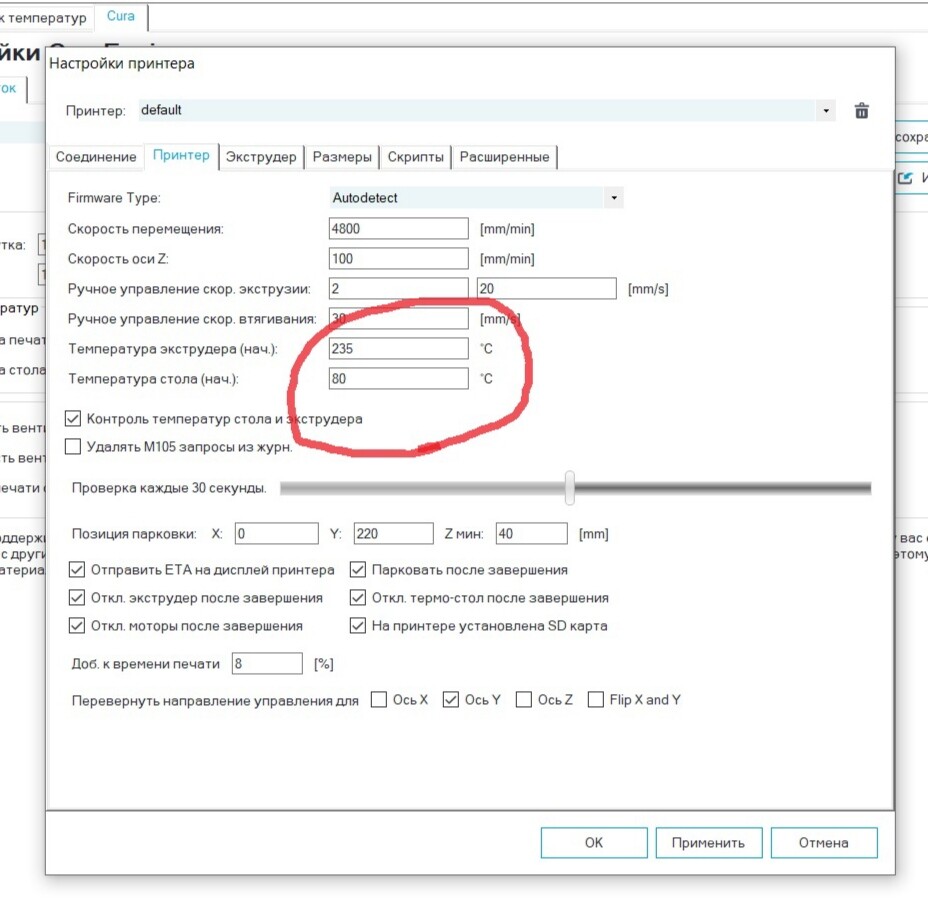Click the Скорость оси Z field

(x=398, y=259)
